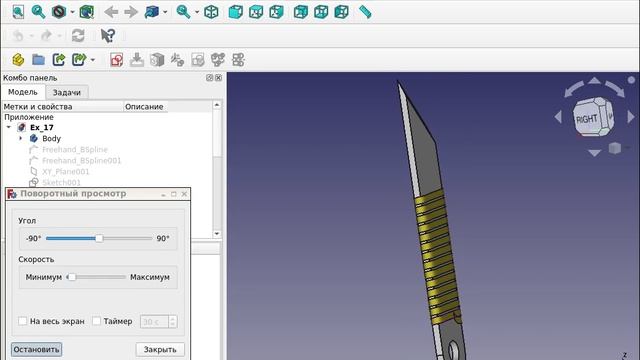Toggle the Bounding box icon
The height and width of the screenshot is (360, 640).
(x=87, y=12)
